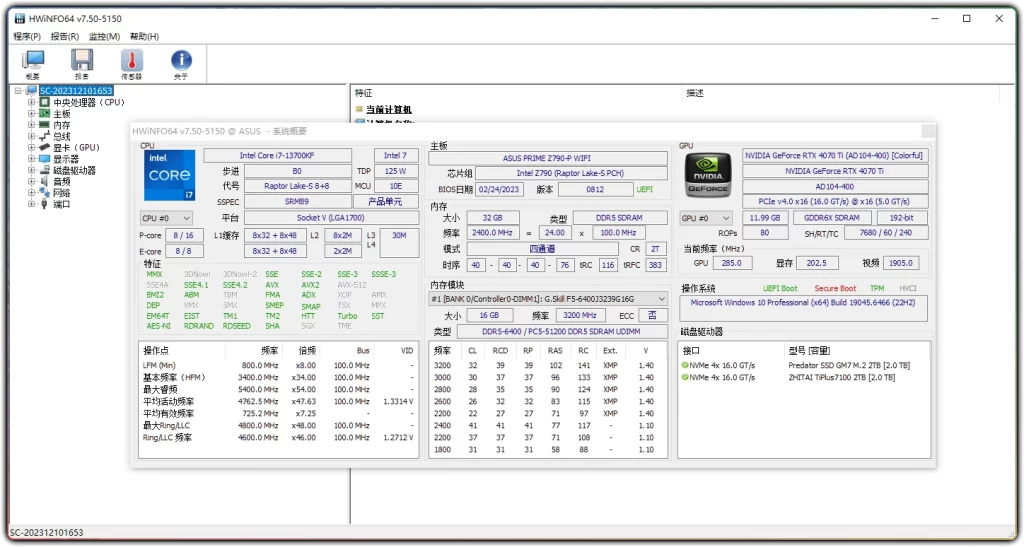Click the Raptor Lake-S 8+8 codename field
This screenshot has width=1024, height=547.
pyautogui.click(x=296, y=186)
